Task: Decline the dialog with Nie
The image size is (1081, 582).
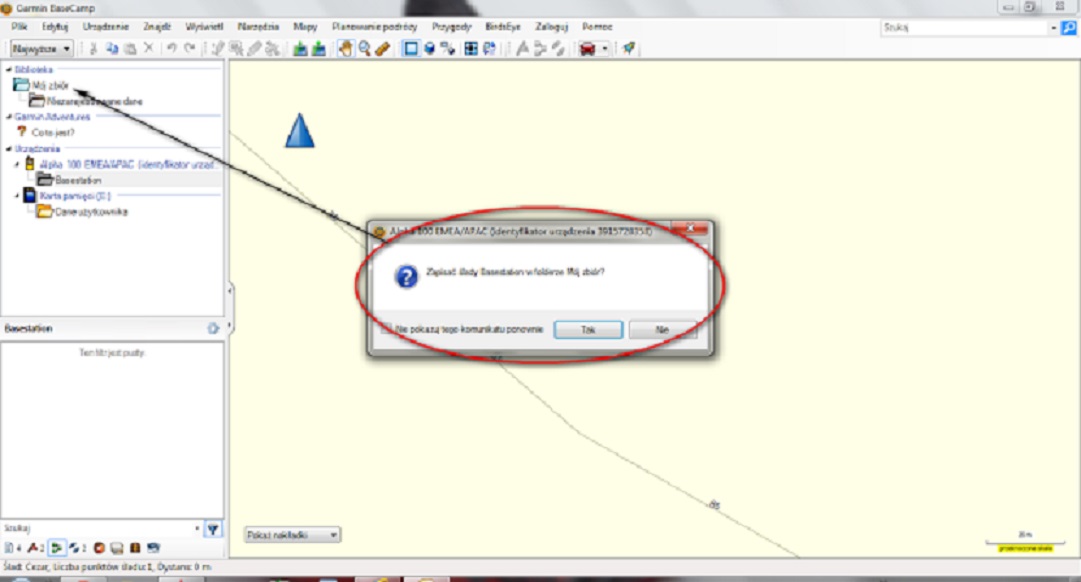Action: tap(662, 330)
